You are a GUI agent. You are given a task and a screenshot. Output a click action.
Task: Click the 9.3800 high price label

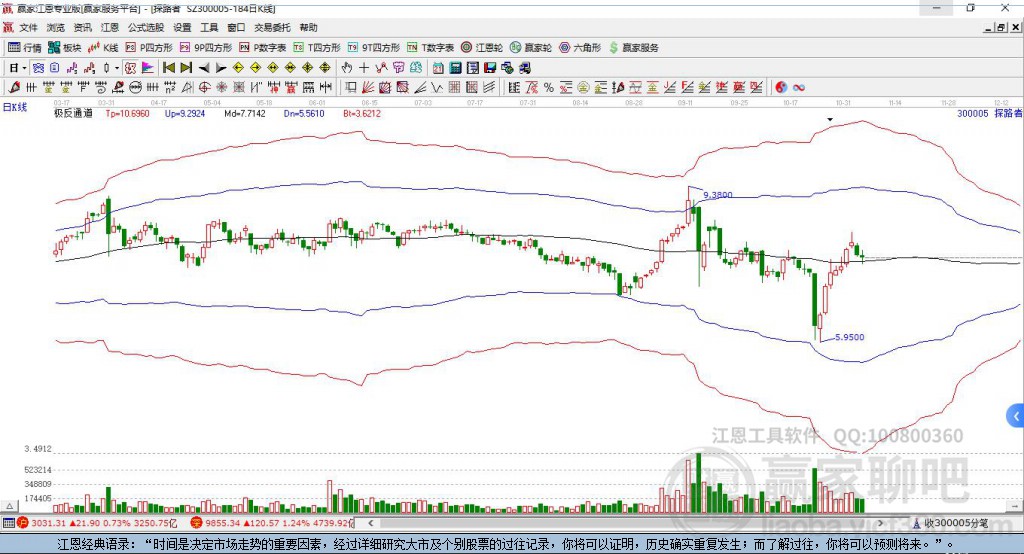click(718, 195)
